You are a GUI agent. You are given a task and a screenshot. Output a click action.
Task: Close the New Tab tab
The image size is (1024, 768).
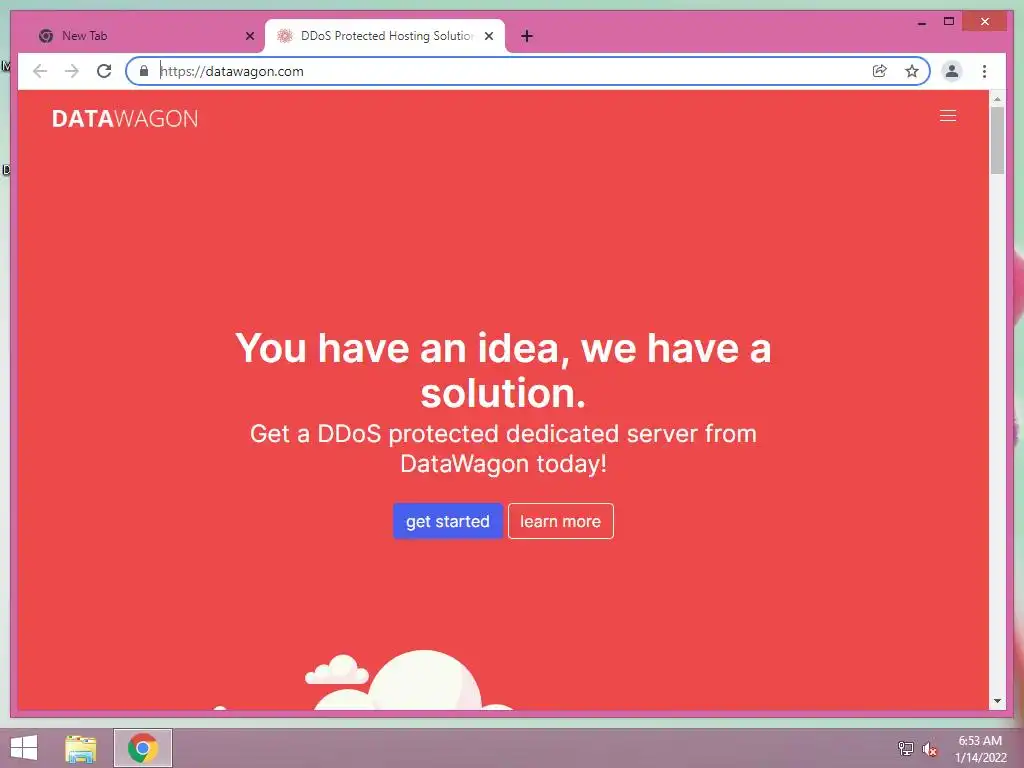(249, 36)
